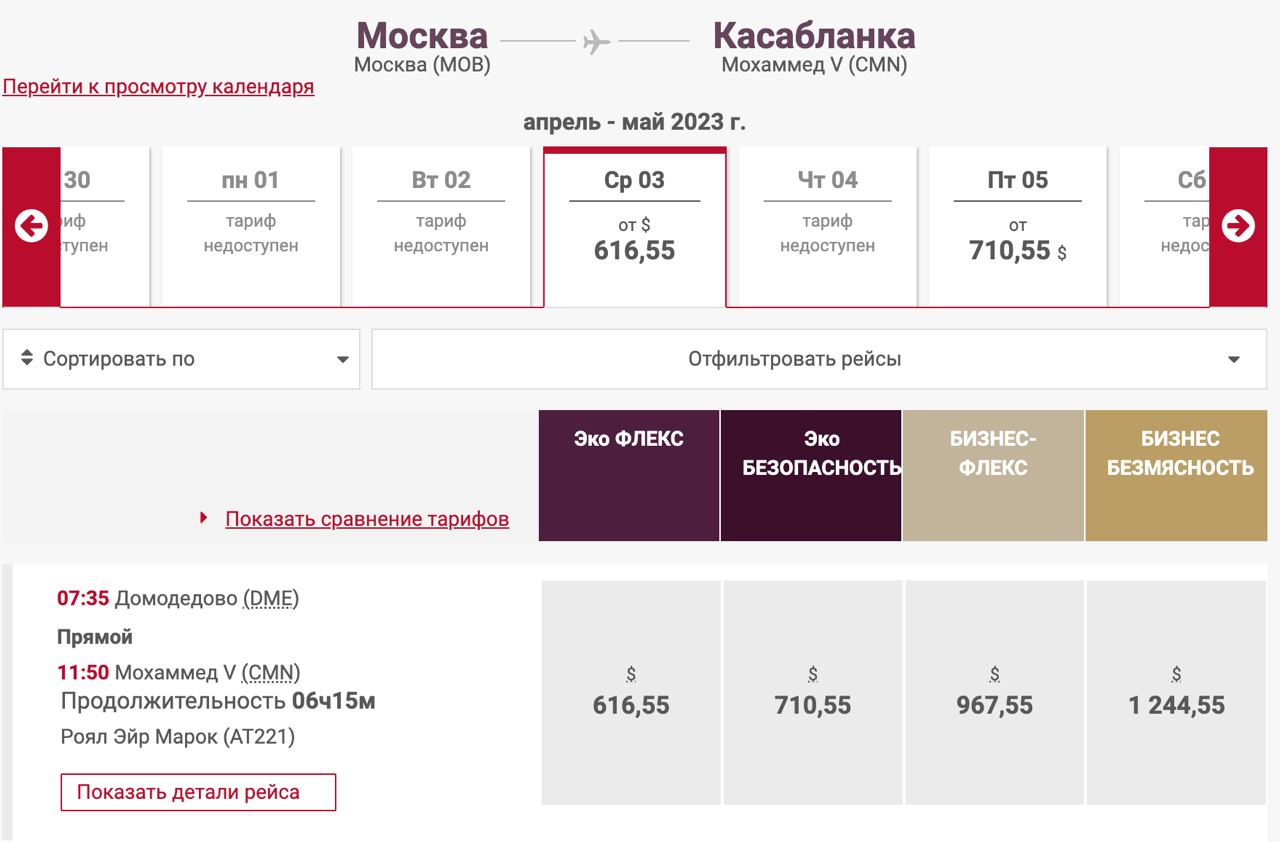Select the Ср 03 date tab

click(x=635, y=227)
